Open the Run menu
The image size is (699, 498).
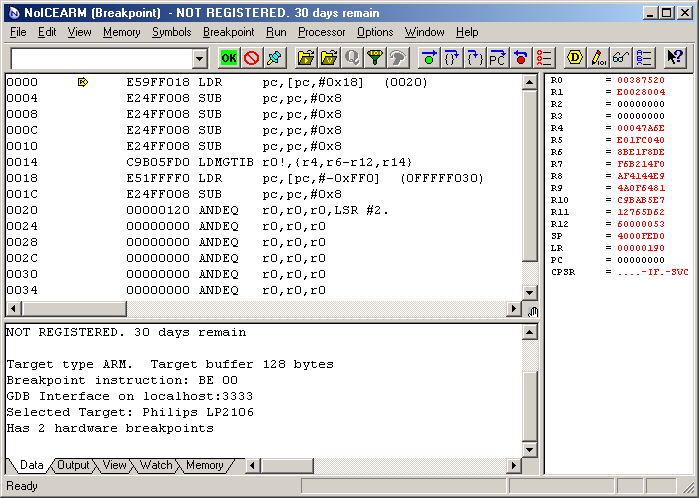[x=276, y=32]
